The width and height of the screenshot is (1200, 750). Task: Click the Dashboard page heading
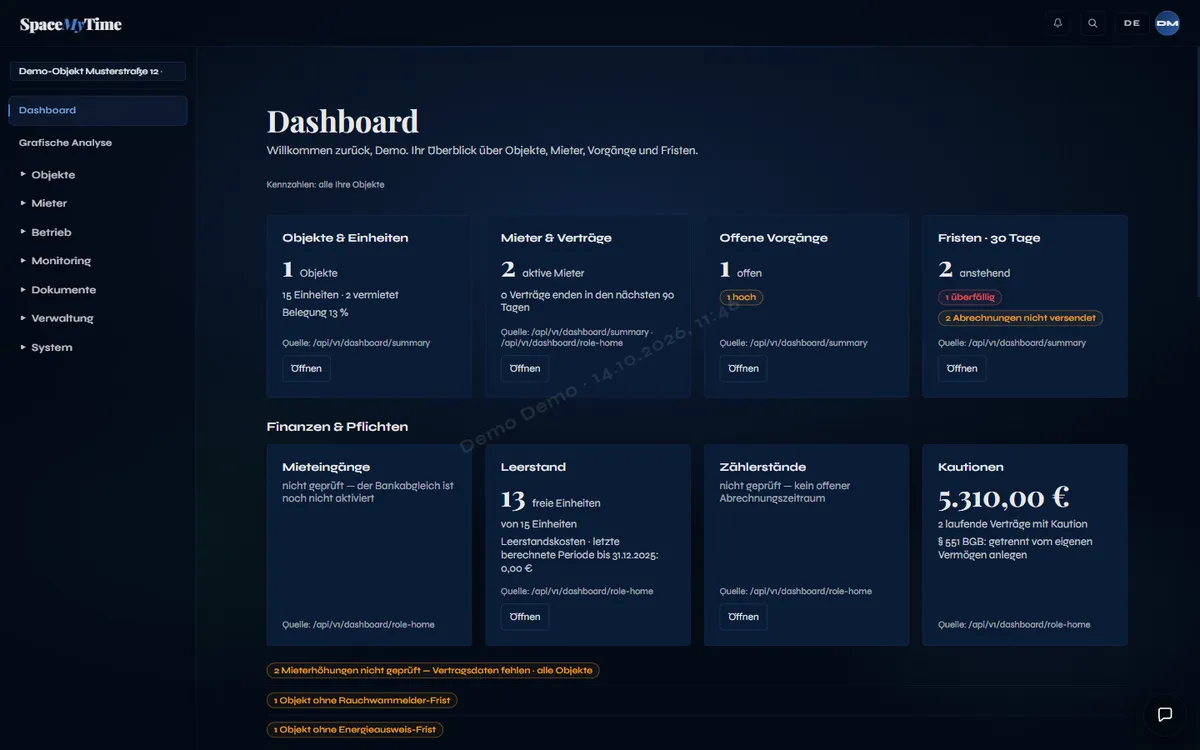coord(343,122)
